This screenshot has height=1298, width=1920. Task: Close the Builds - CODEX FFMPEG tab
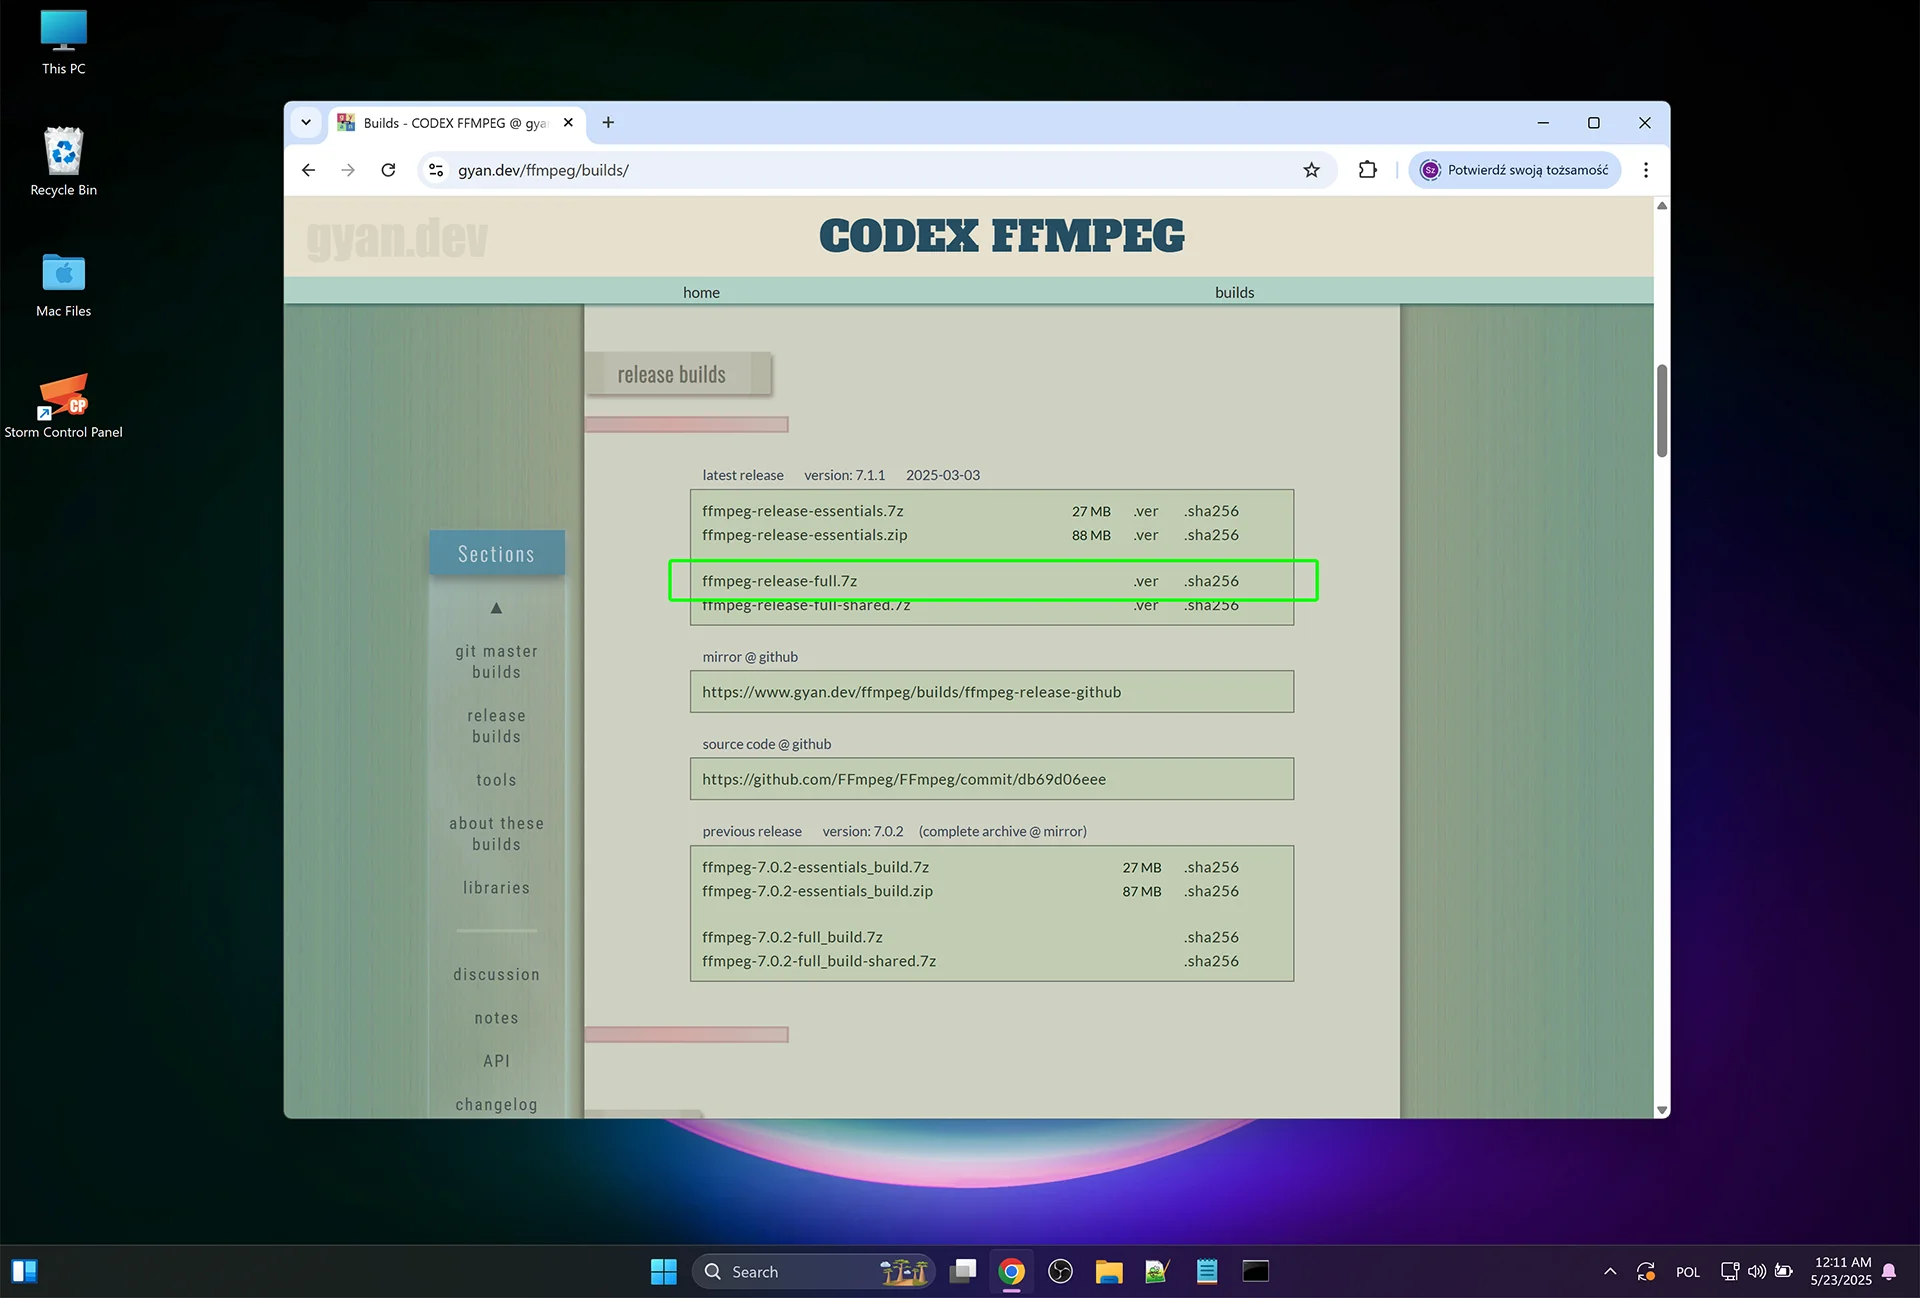pyautogui.click(x=568, y=123)
